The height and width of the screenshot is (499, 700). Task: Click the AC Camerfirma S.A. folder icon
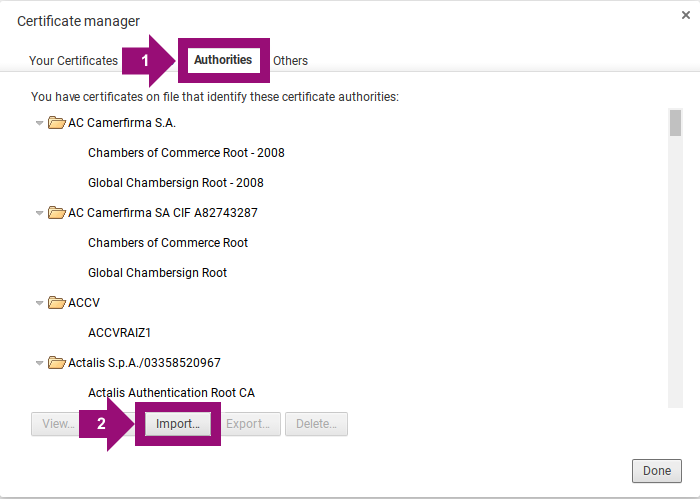[57, 123]
